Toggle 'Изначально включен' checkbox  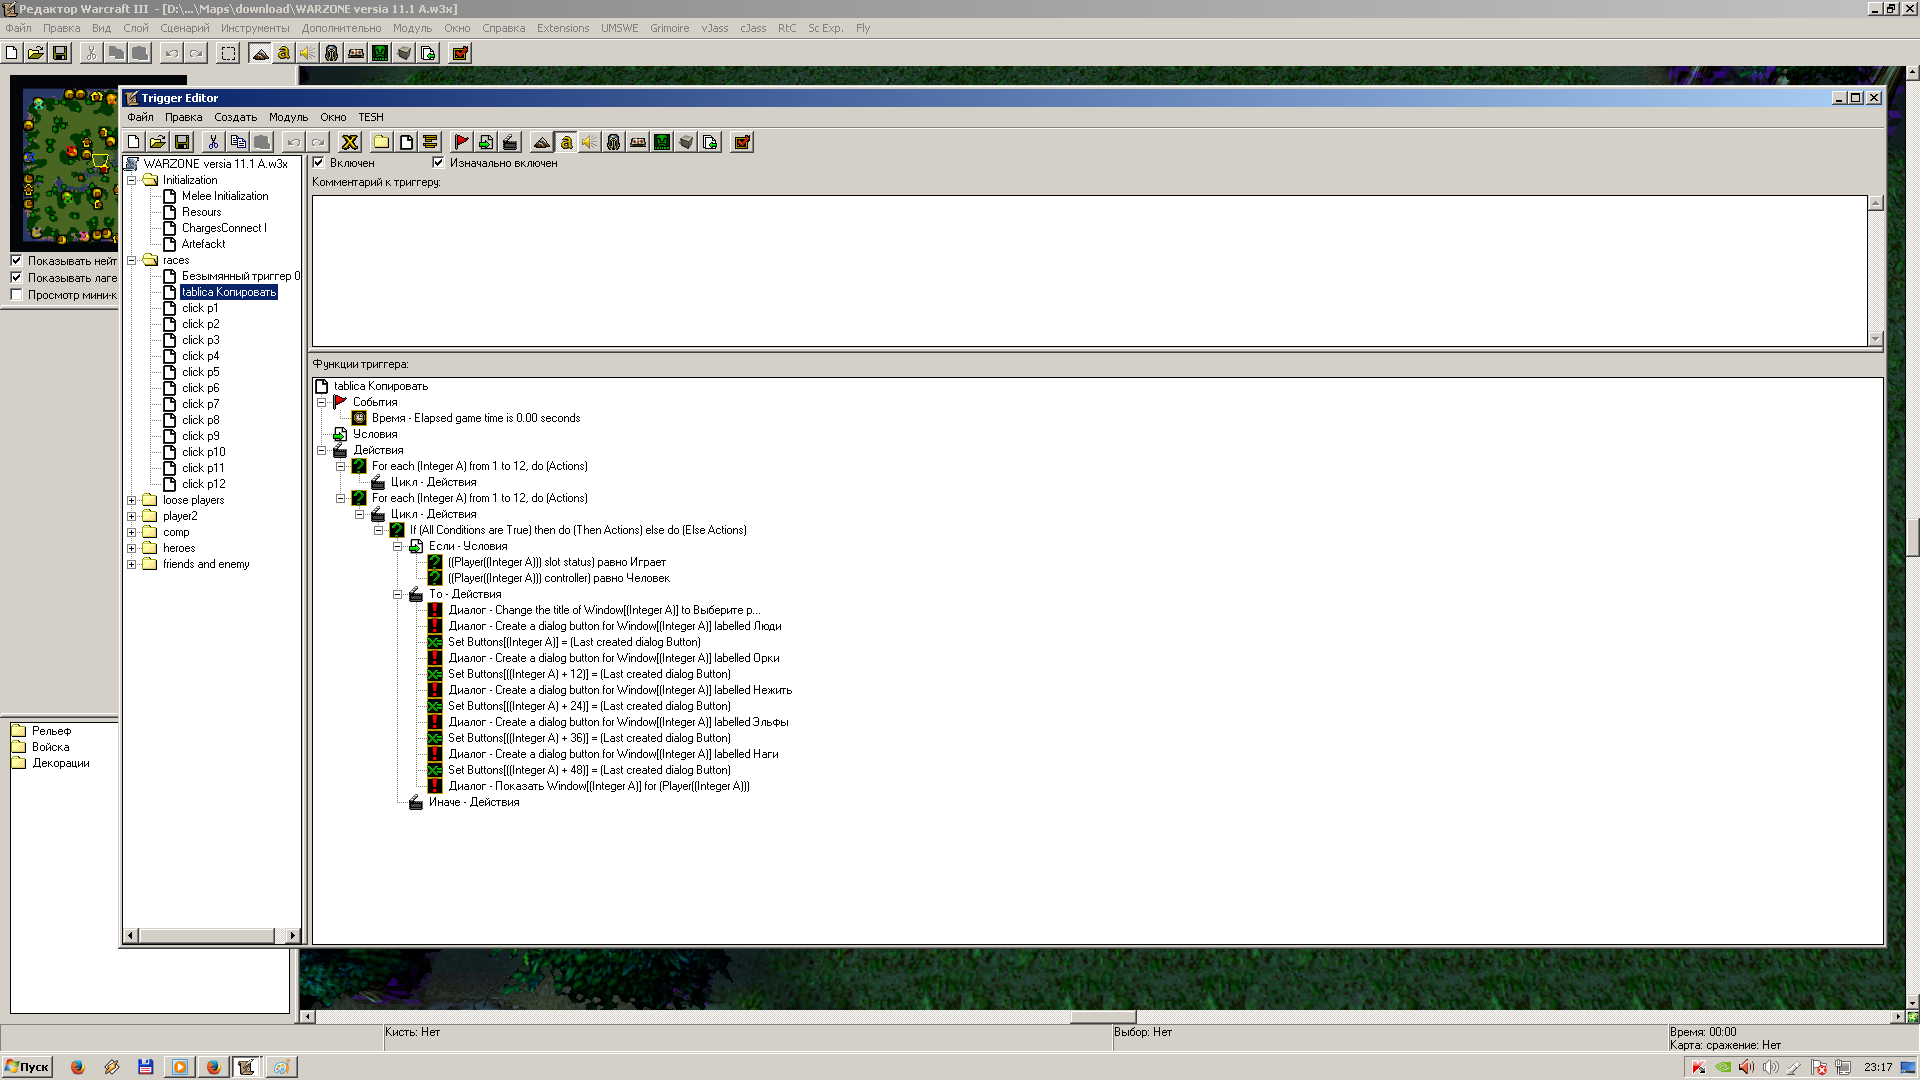(438, 163)
